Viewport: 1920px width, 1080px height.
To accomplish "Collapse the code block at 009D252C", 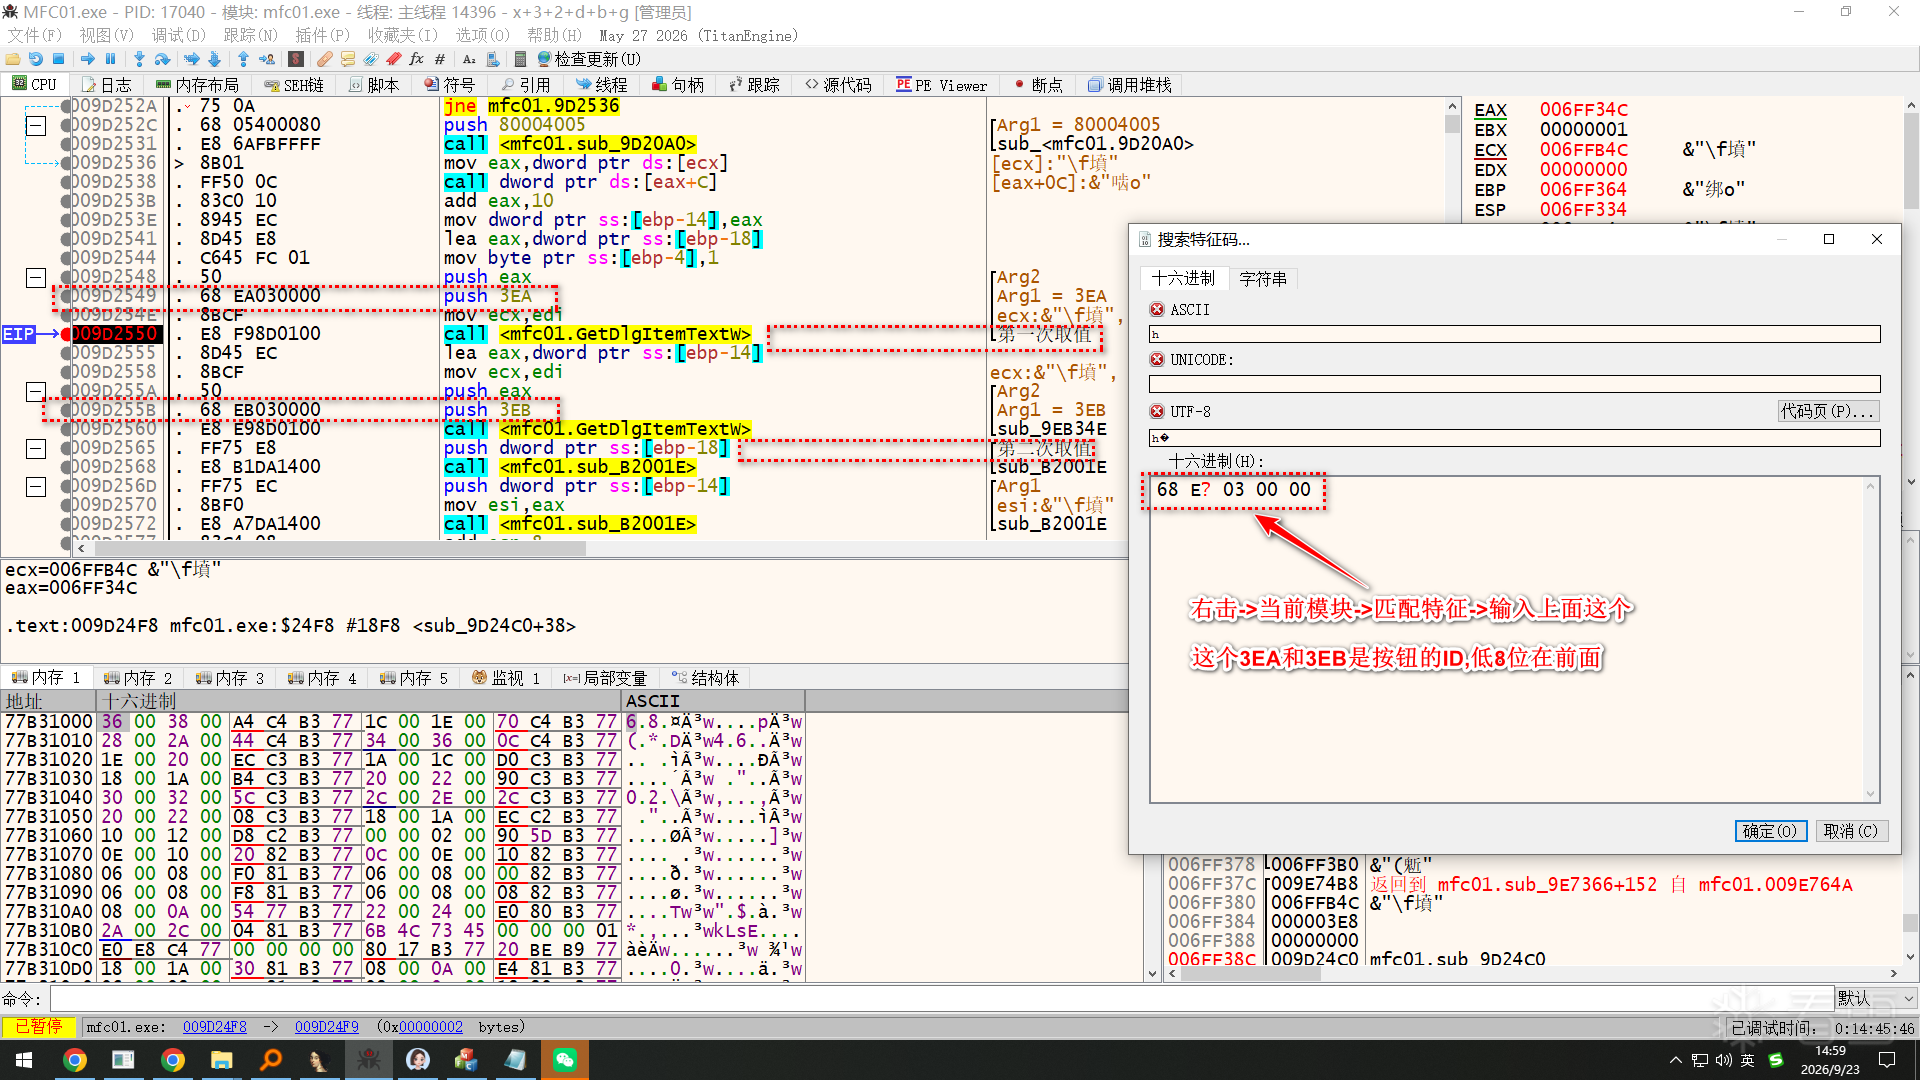I will pyautogui.click(x=36, y=125).
